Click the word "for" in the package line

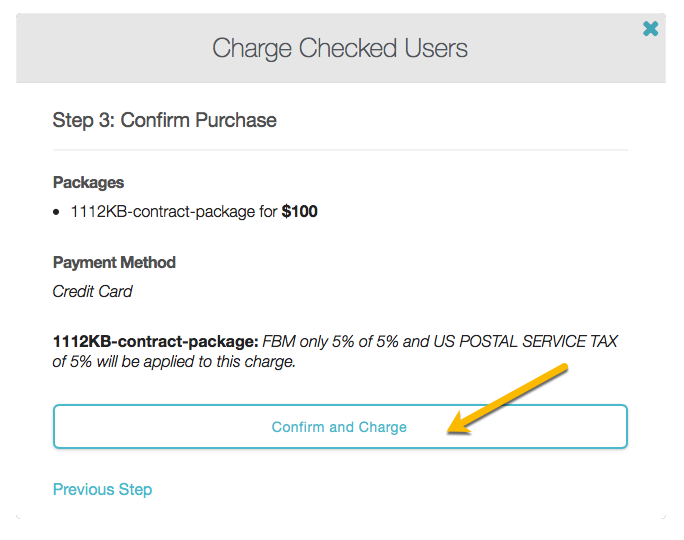267,212
